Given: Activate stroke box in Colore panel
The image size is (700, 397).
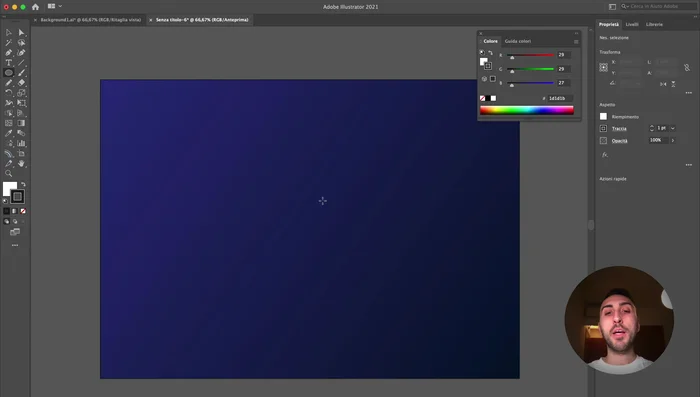Looking at the screenshot, I should [x=488, y=66].
